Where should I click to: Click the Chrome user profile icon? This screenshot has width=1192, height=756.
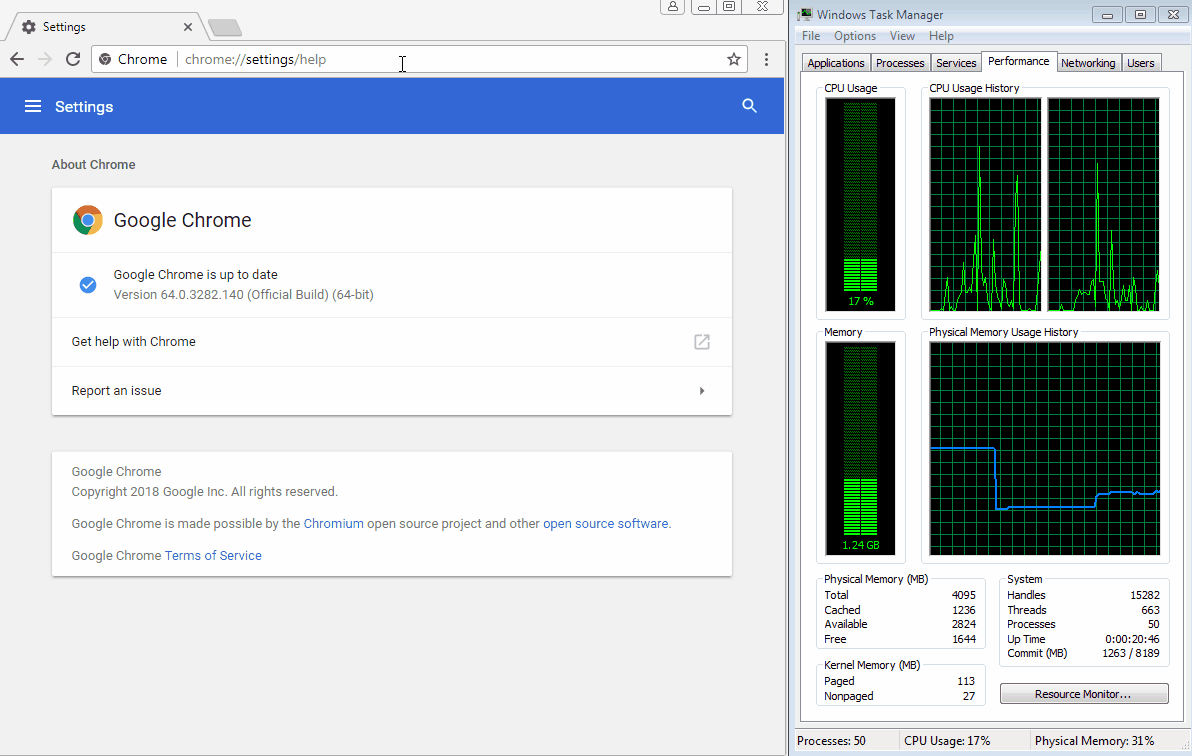(x=673, y=7)
